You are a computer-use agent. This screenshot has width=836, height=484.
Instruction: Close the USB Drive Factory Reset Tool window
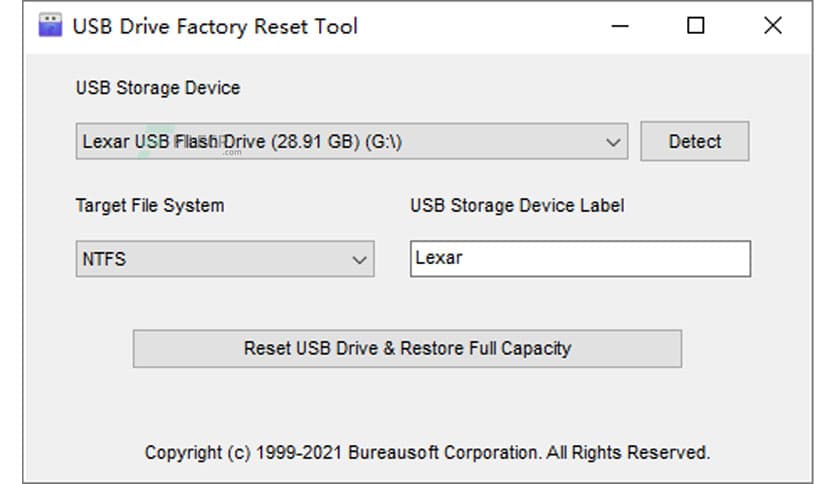coord(773,26)
